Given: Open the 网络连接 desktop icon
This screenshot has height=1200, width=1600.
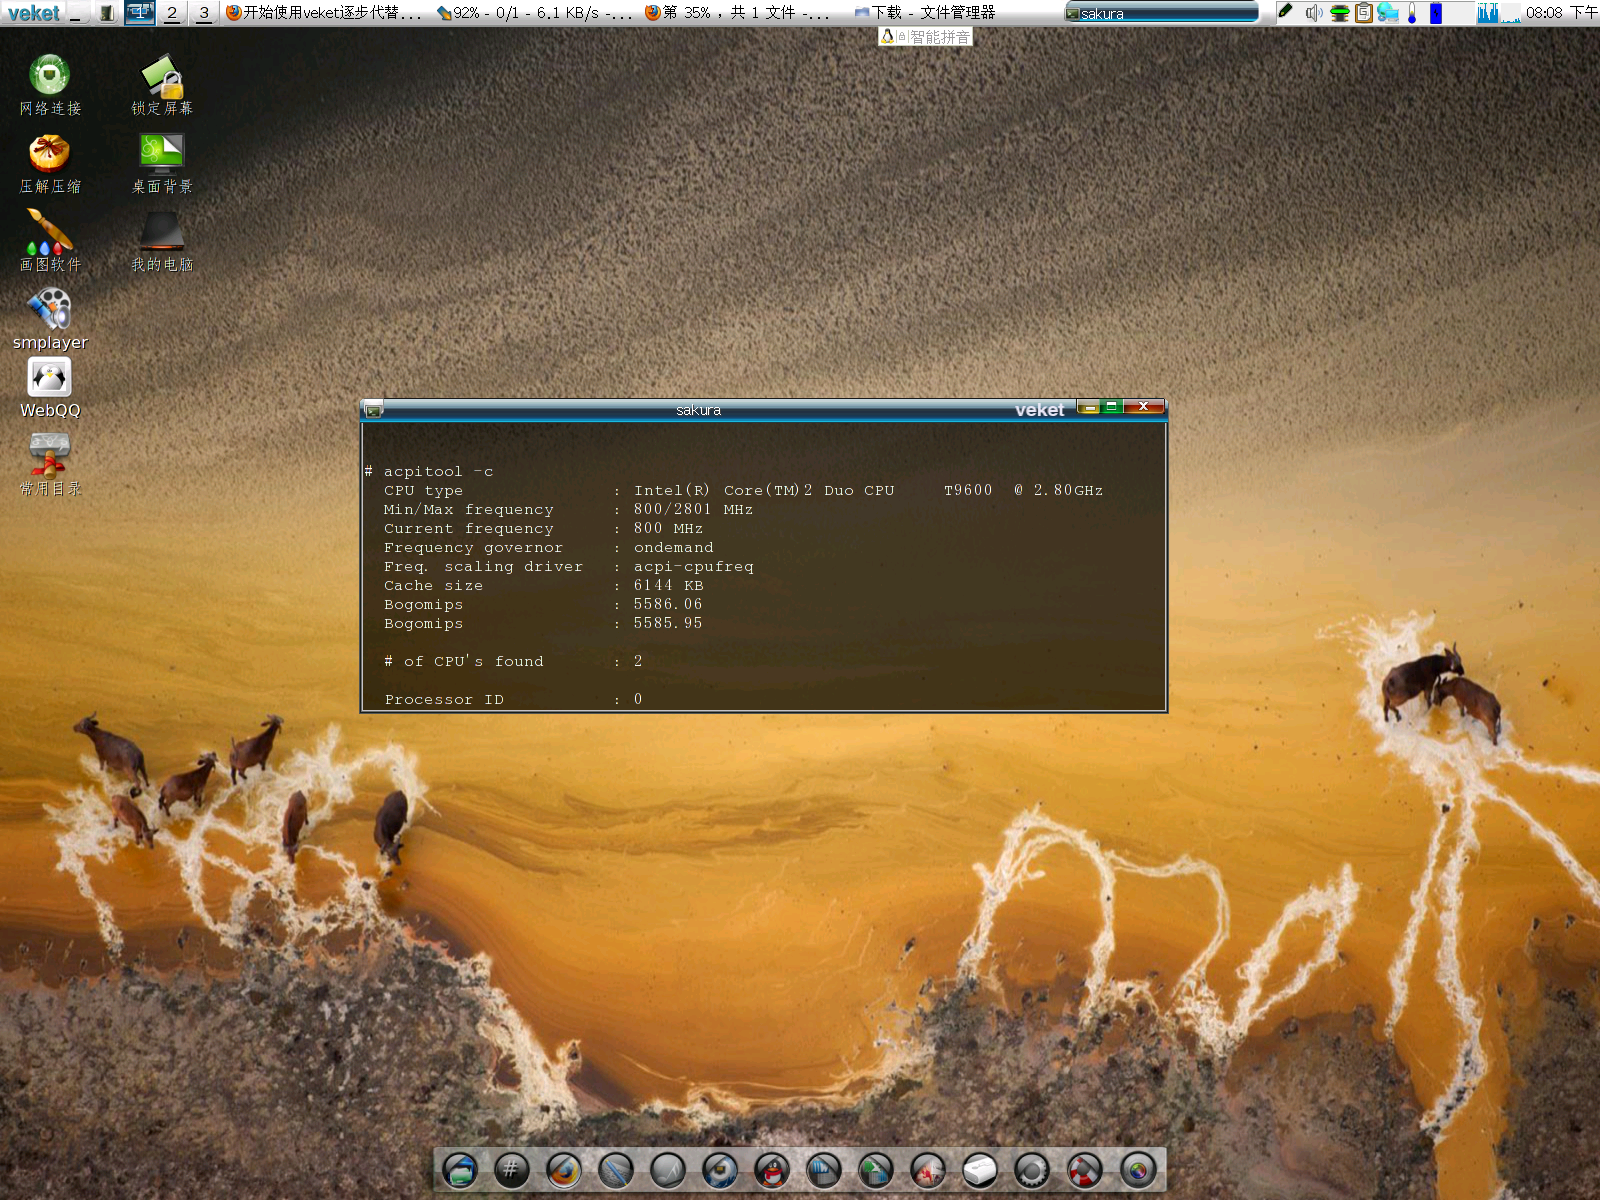Looking at the screenshot, I should (50, 85).
